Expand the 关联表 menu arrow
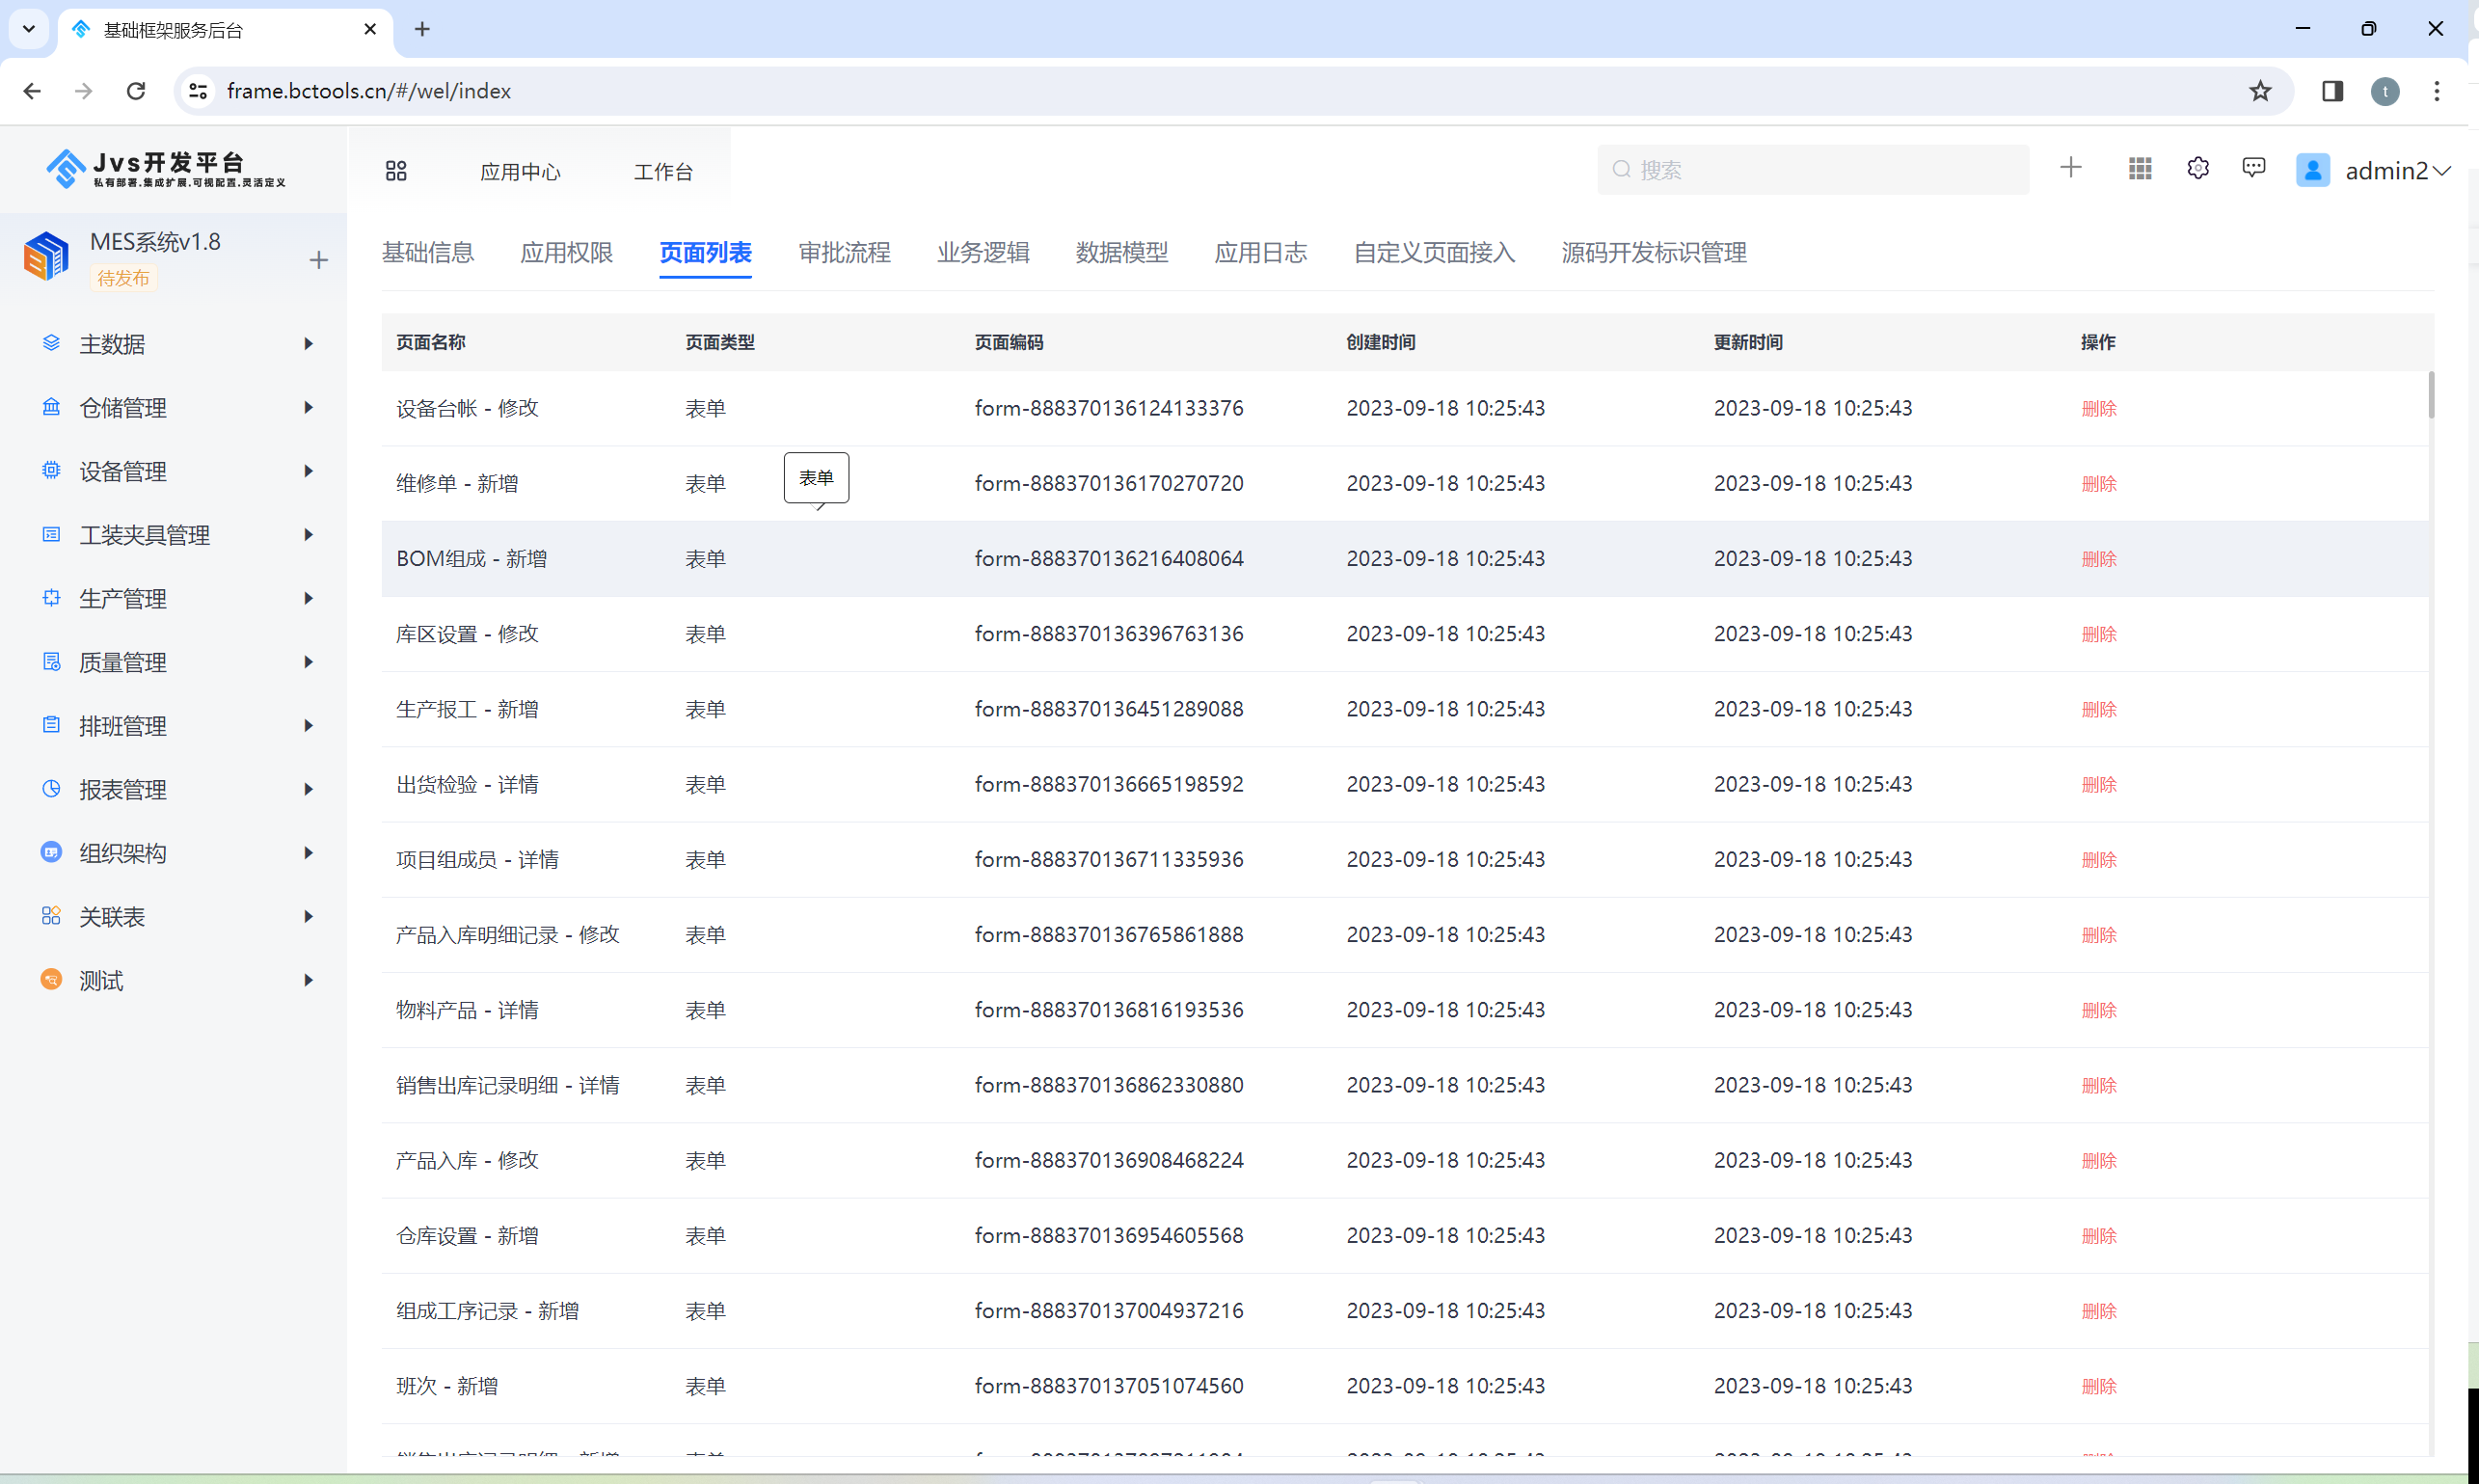The image size is (2479, 1484). (308, 917)
